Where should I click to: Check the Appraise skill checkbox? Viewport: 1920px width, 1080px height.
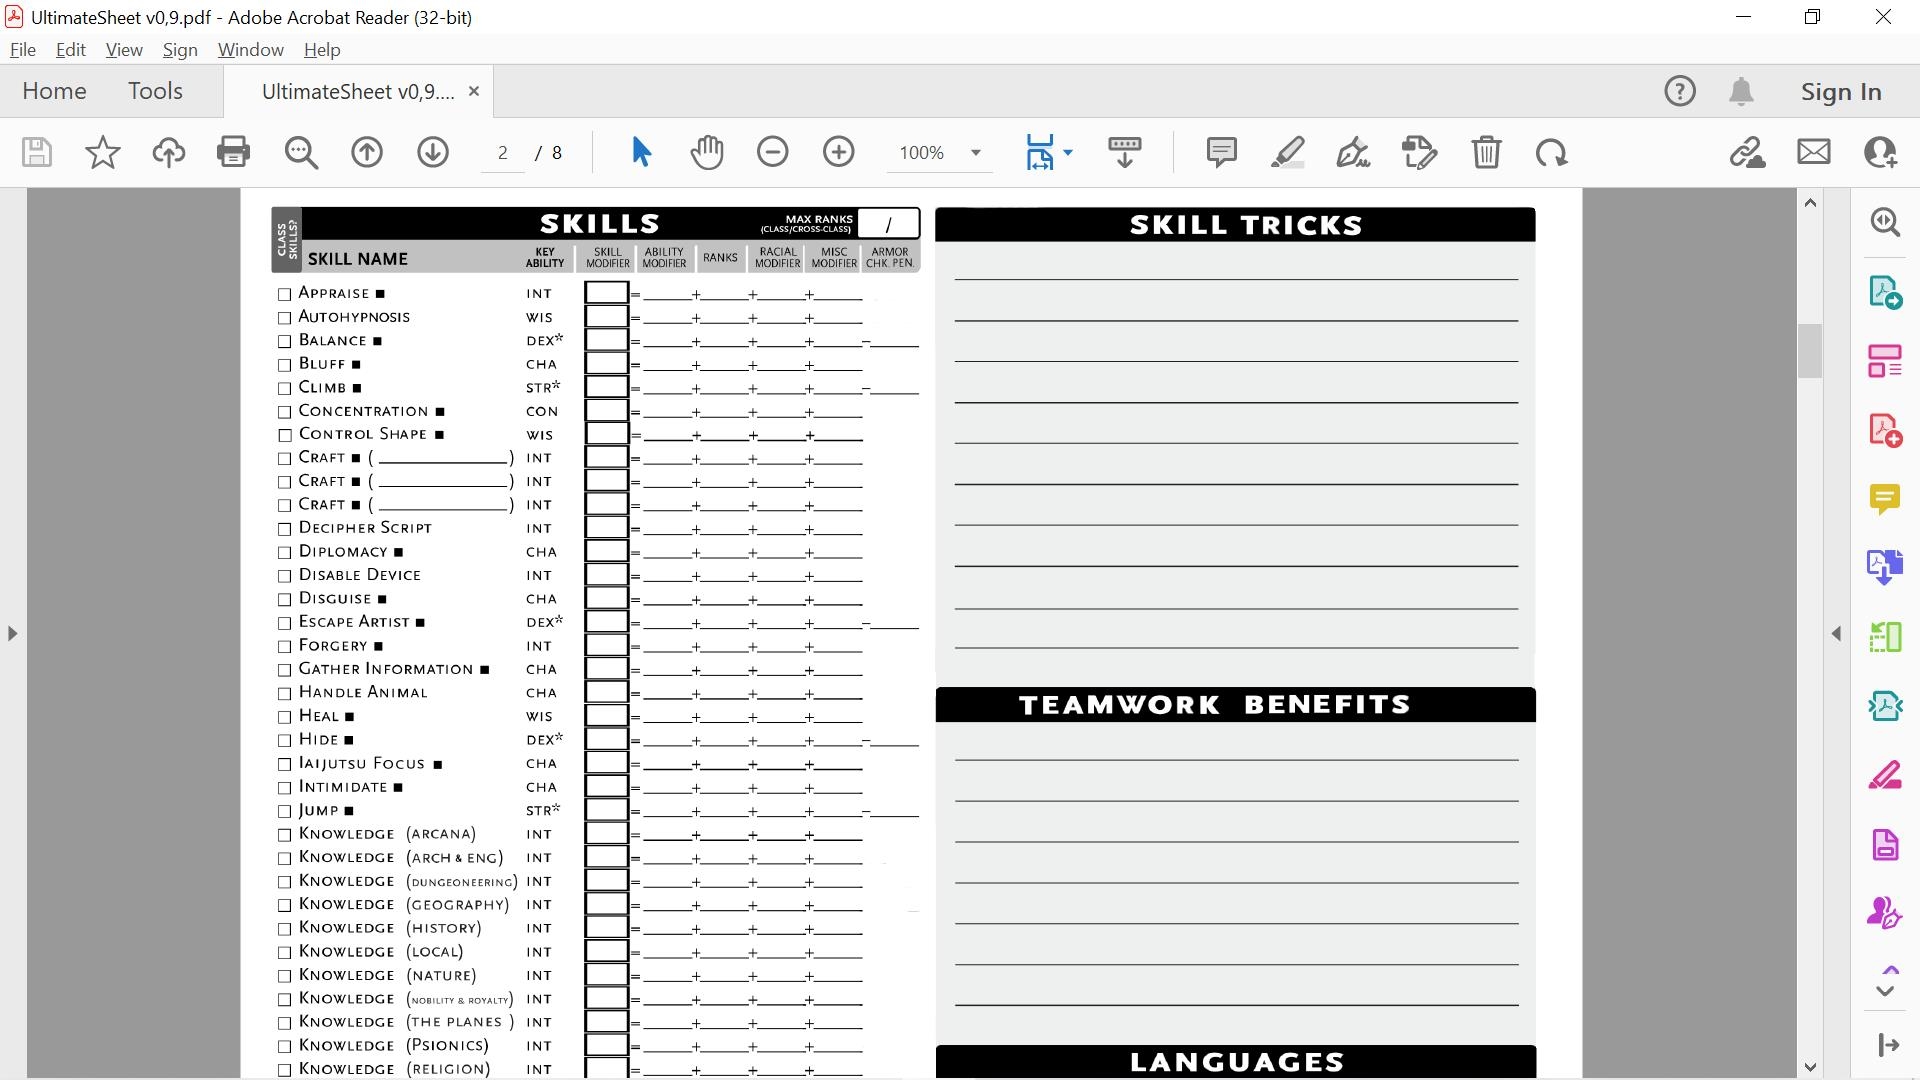point(283,294)
